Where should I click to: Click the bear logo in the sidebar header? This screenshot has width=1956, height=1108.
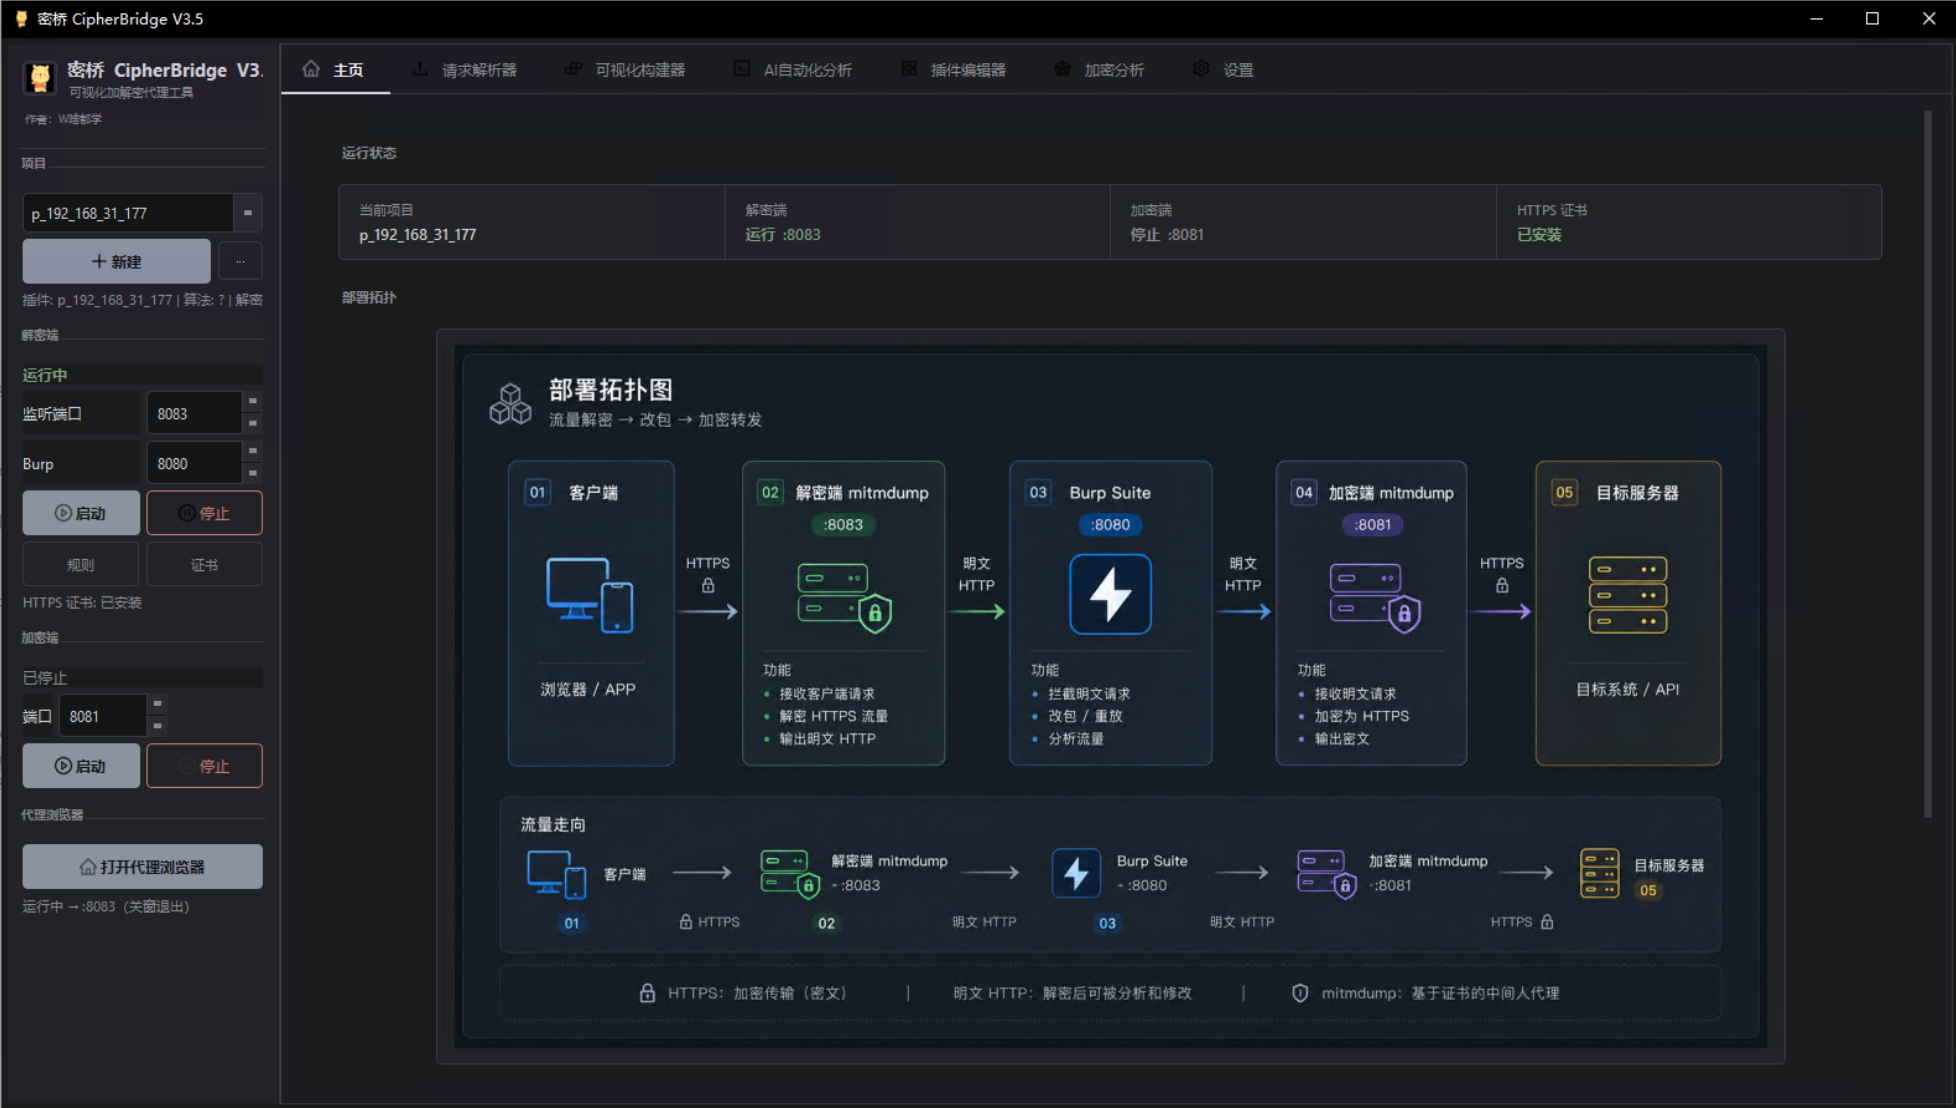coord(40,77)
